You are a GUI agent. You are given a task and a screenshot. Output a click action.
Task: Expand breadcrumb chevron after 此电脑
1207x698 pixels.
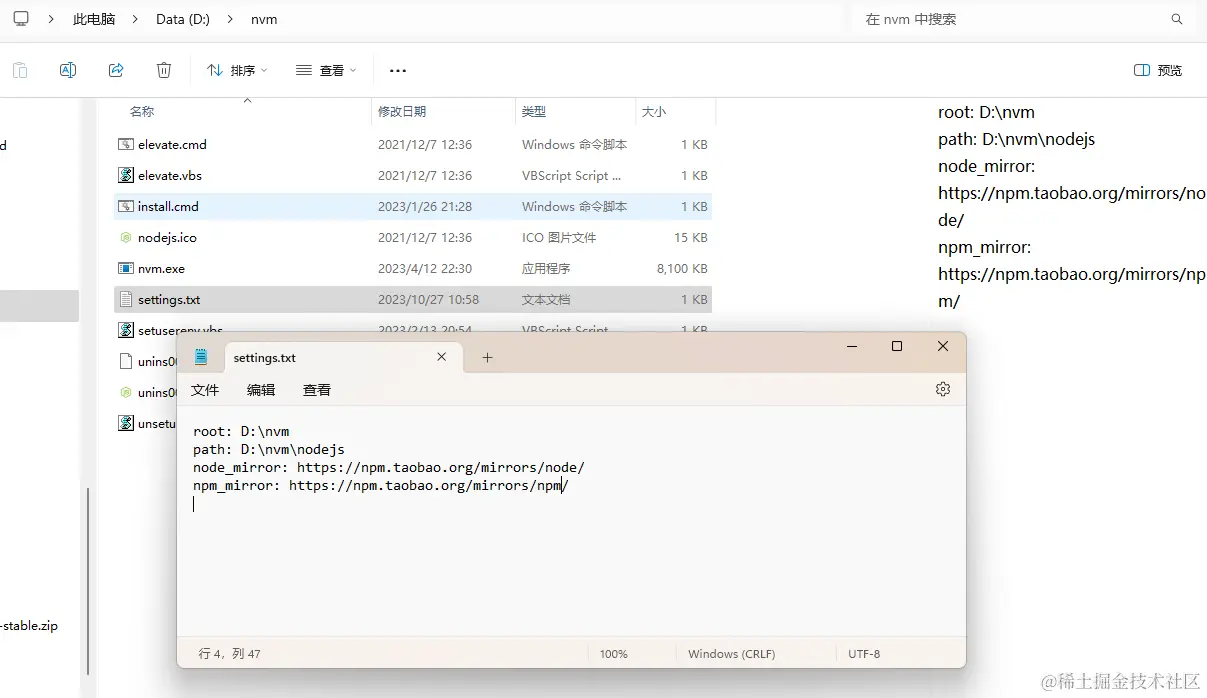pyautogui.click(x=136, y=19)
